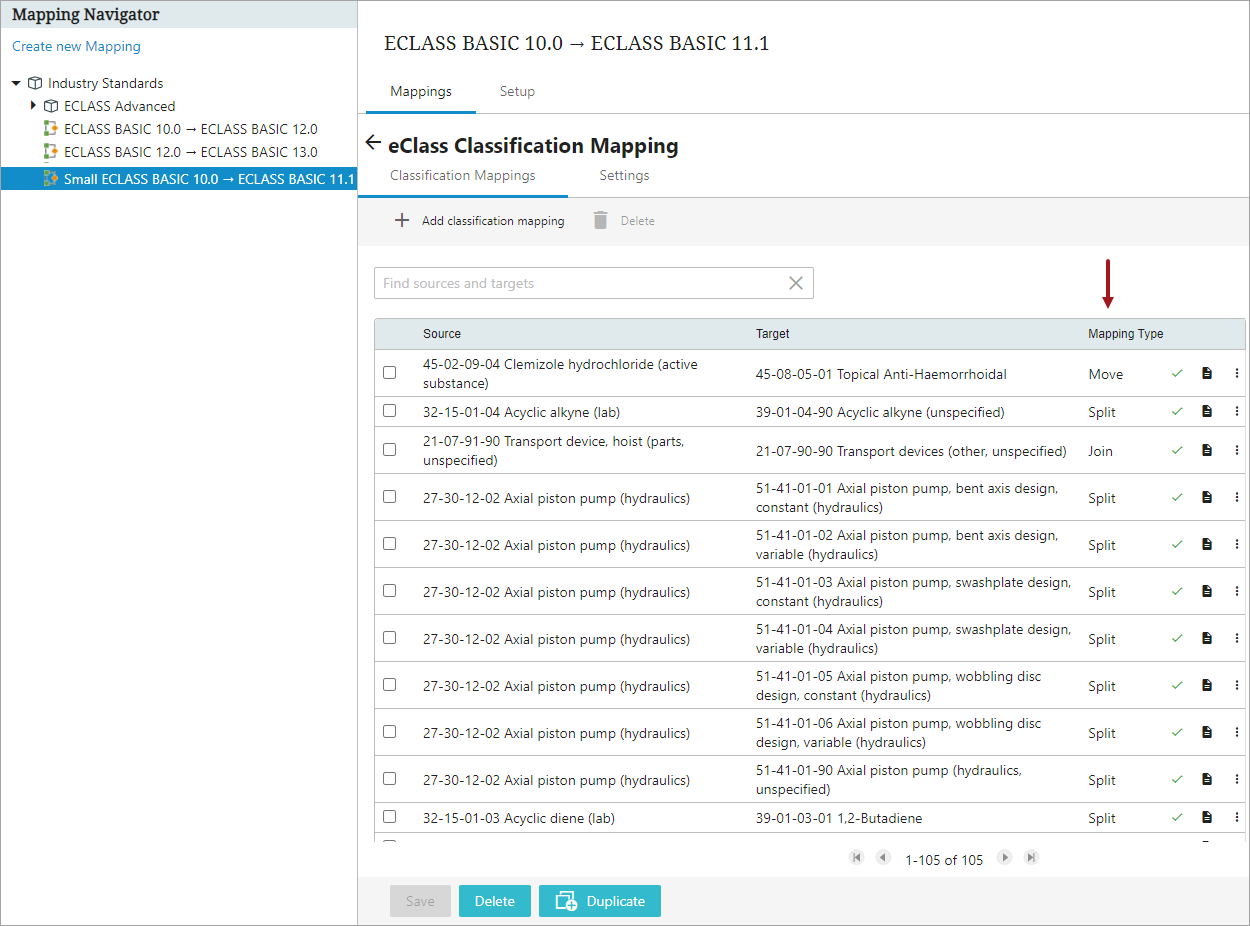Open document icon for Acyclic alkyne row
This screenshot has width=1250, height=926.
[x=1207, y=411]
